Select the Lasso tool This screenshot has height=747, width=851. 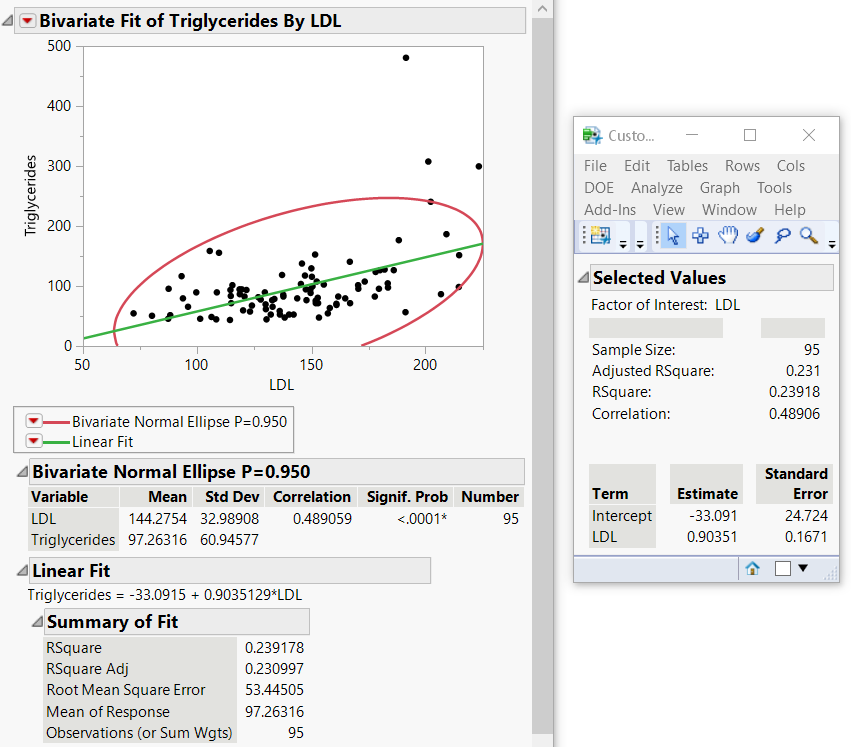(x=783, y=235)
